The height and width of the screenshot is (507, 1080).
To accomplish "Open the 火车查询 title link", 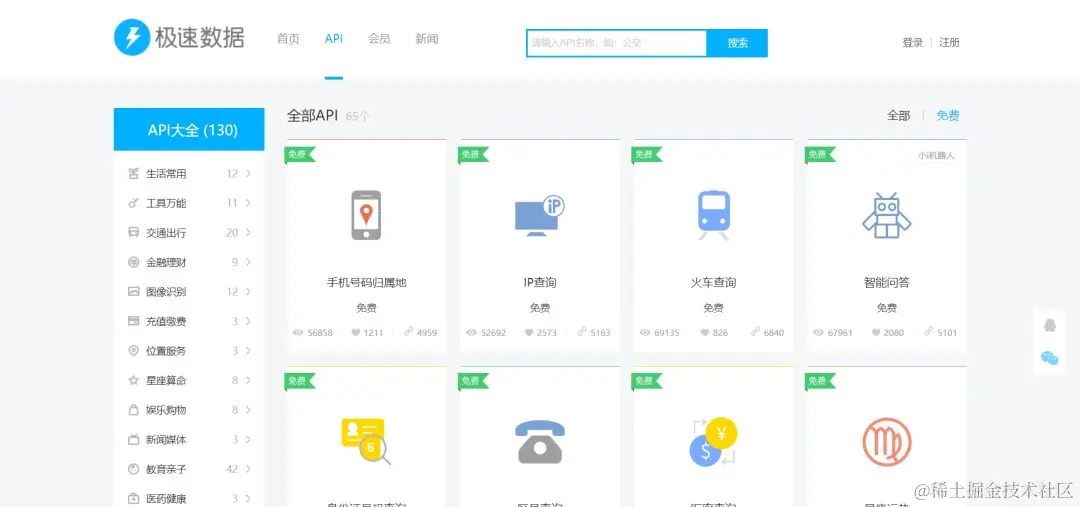I will tap(713, 282).
